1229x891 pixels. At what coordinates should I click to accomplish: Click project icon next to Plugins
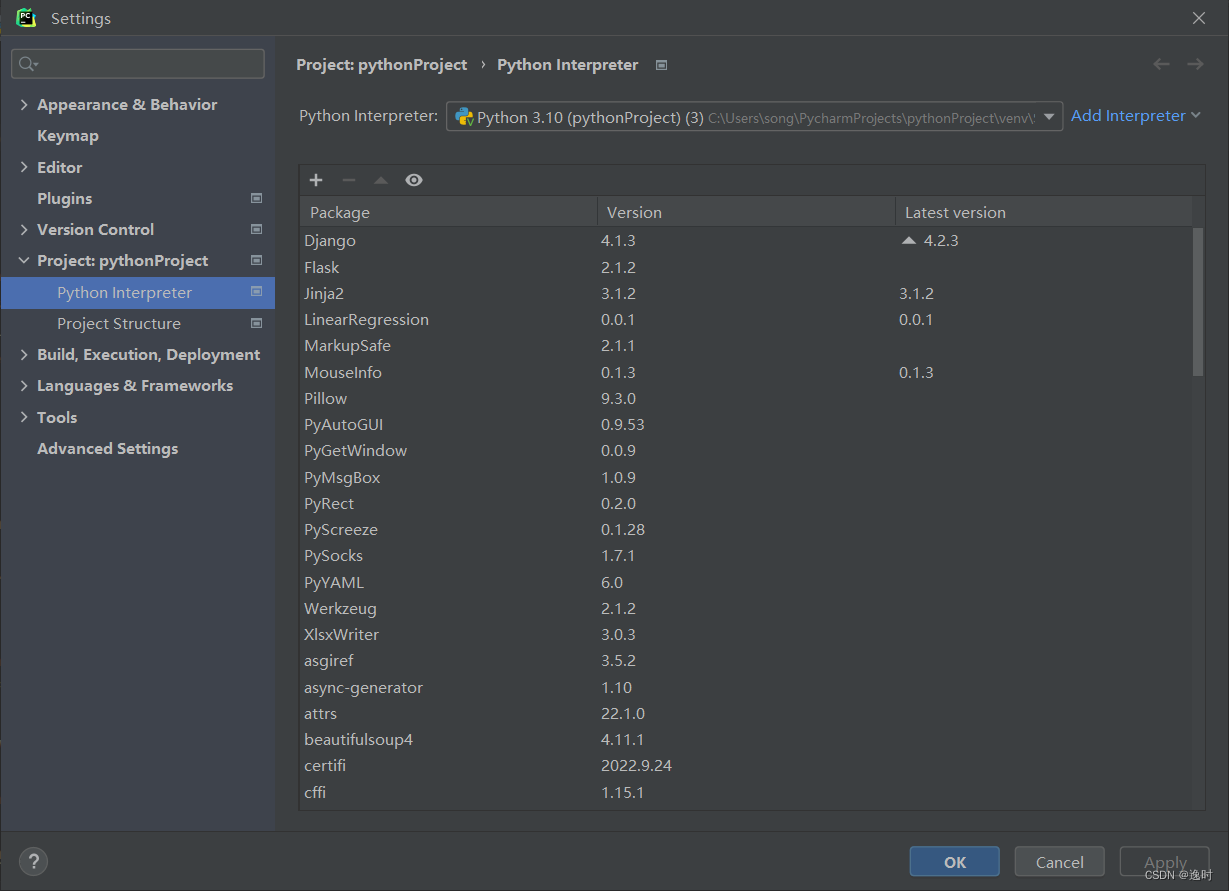[x=256, y=198]
